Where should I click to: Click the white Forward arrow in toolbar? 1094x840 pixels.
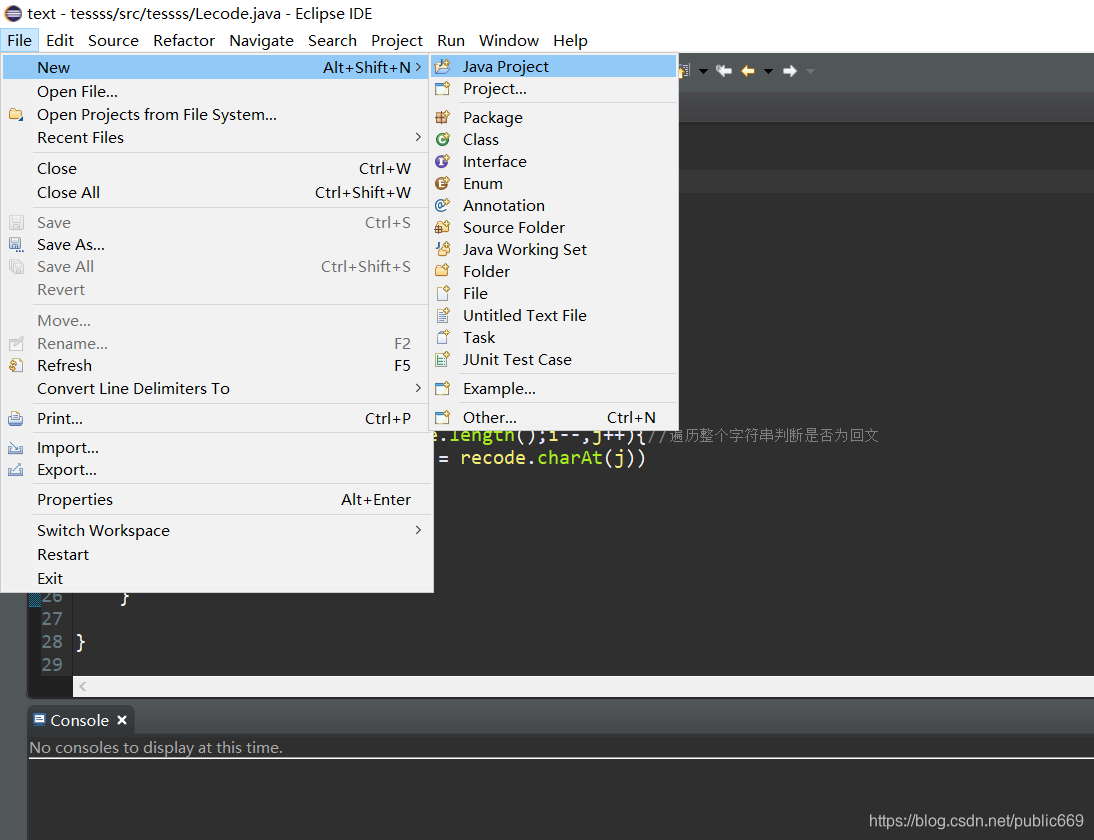(790, 70)
